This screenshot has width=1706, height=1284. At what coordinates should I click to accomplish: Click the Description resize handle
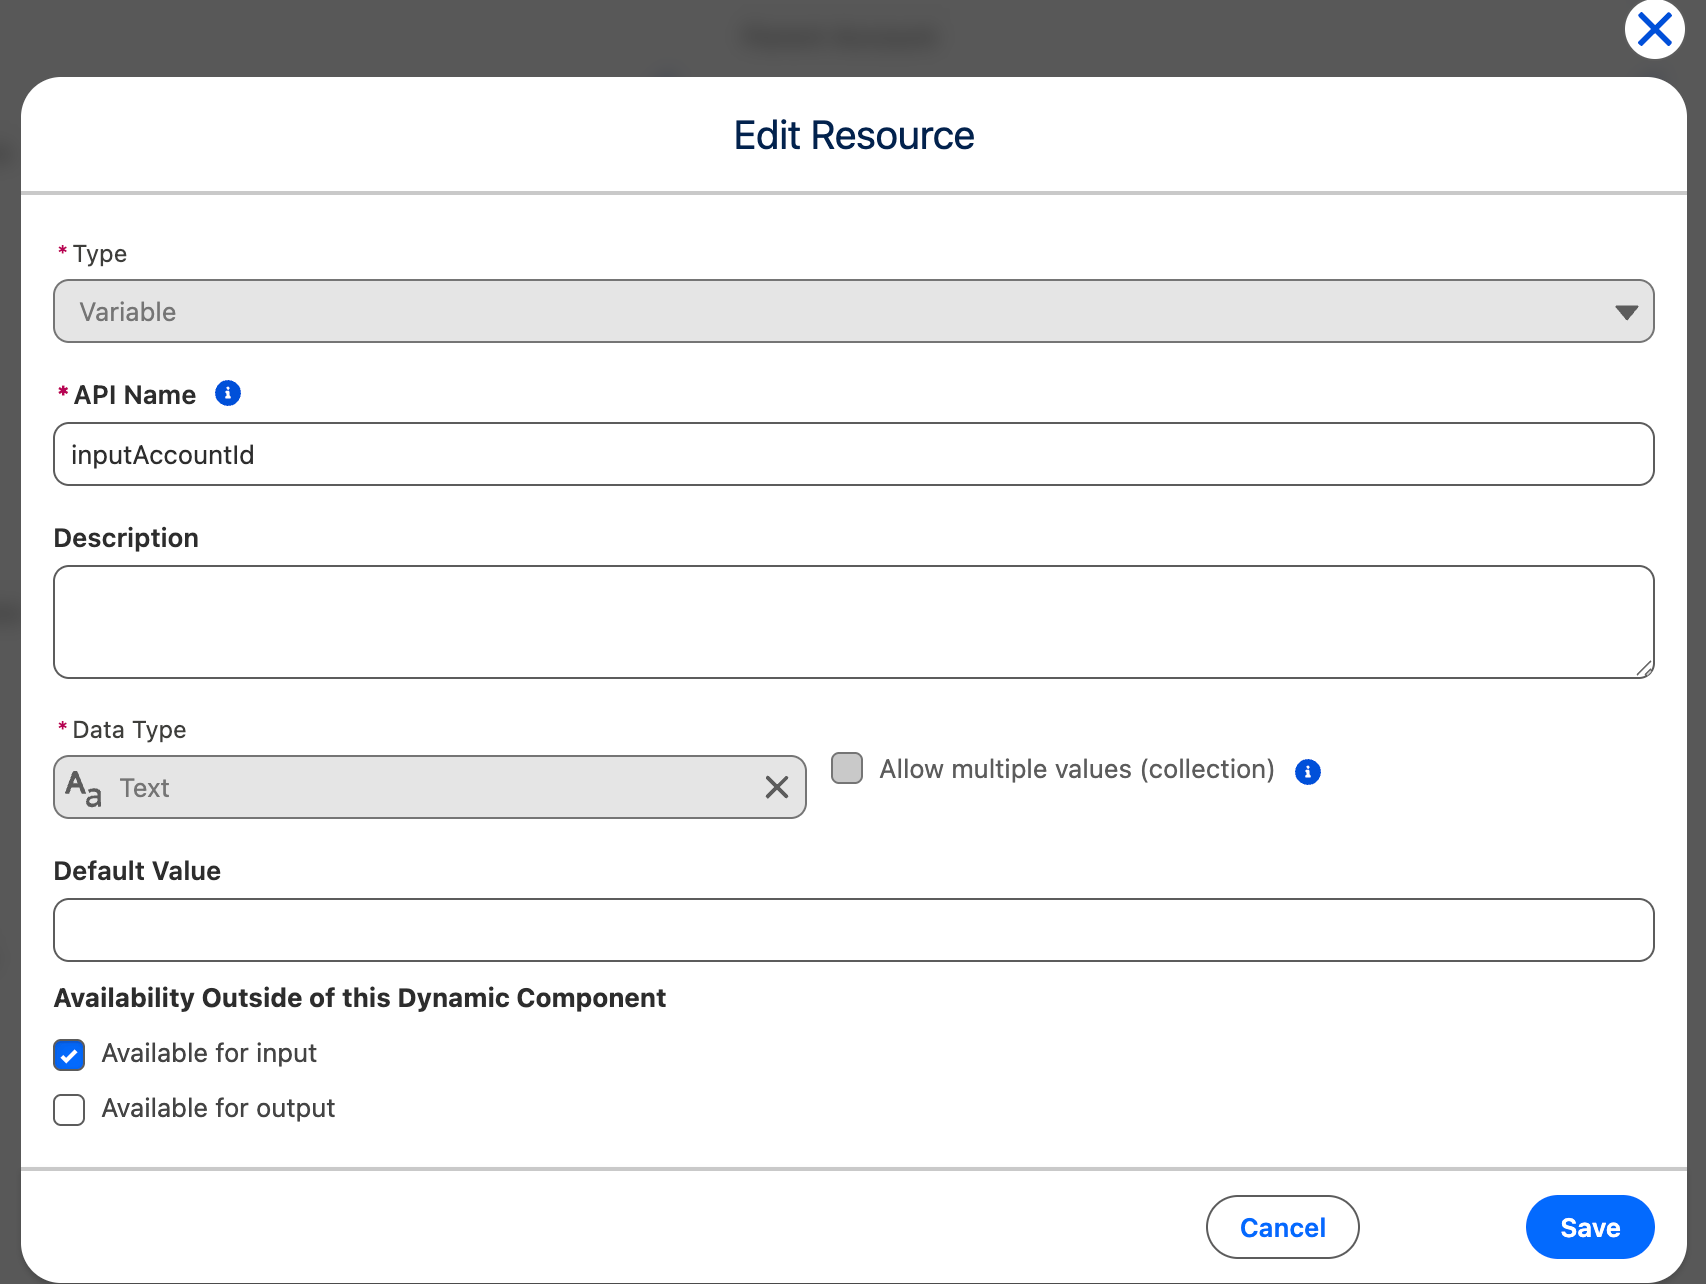1644,668
